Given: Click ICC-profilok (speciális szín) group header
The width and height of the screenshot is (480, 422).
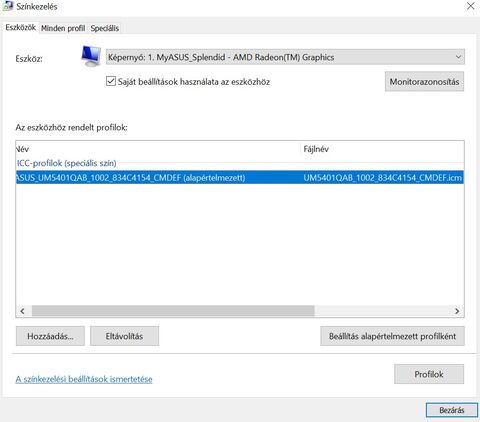Looking at the screenshot, I should click(x=67, y=163).
